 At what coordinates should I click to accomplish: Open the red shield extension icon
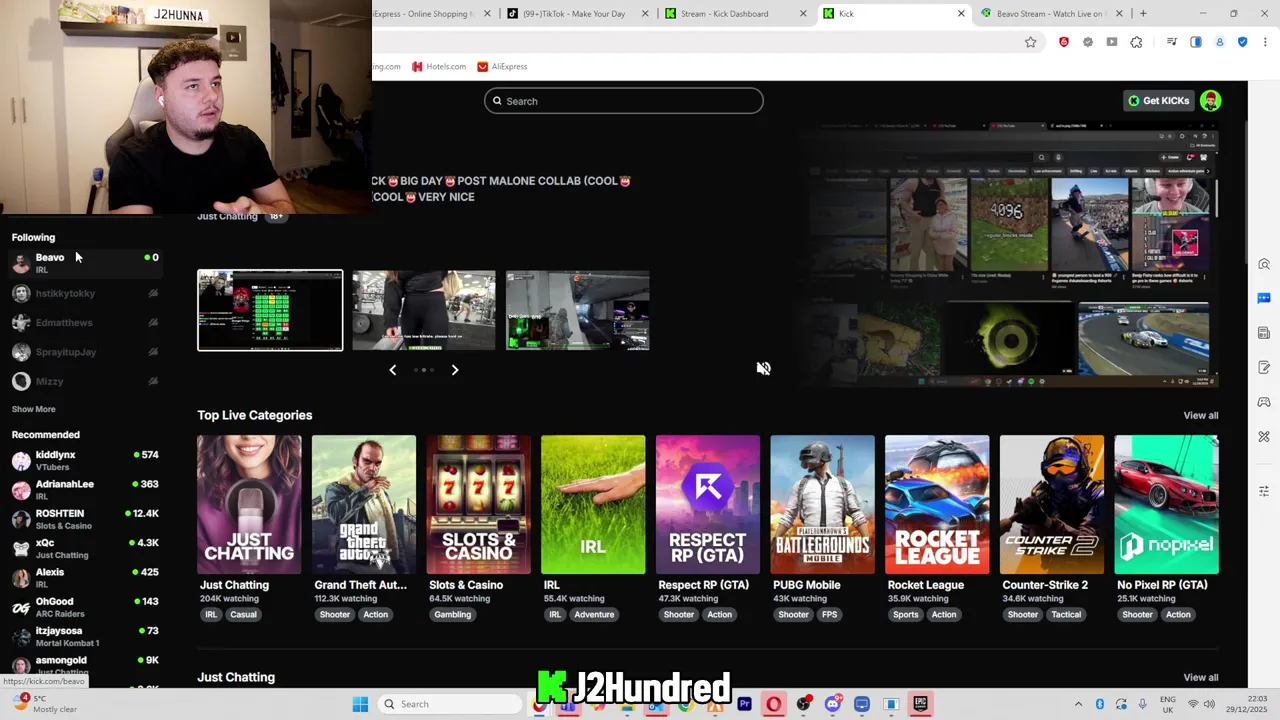[1063, 42]
